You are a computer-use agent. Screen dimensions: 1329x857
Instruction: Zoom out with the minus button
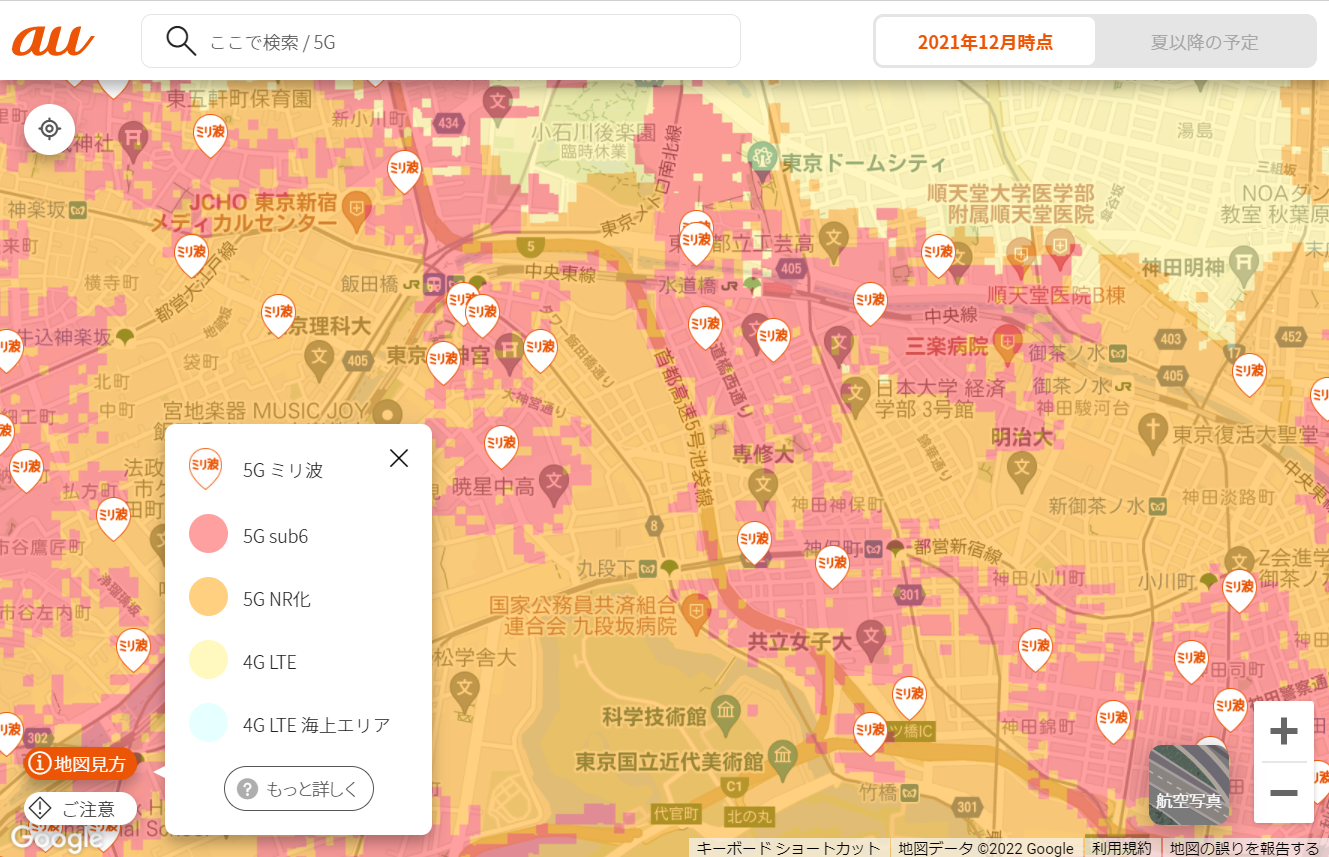tap(1283, 793)
